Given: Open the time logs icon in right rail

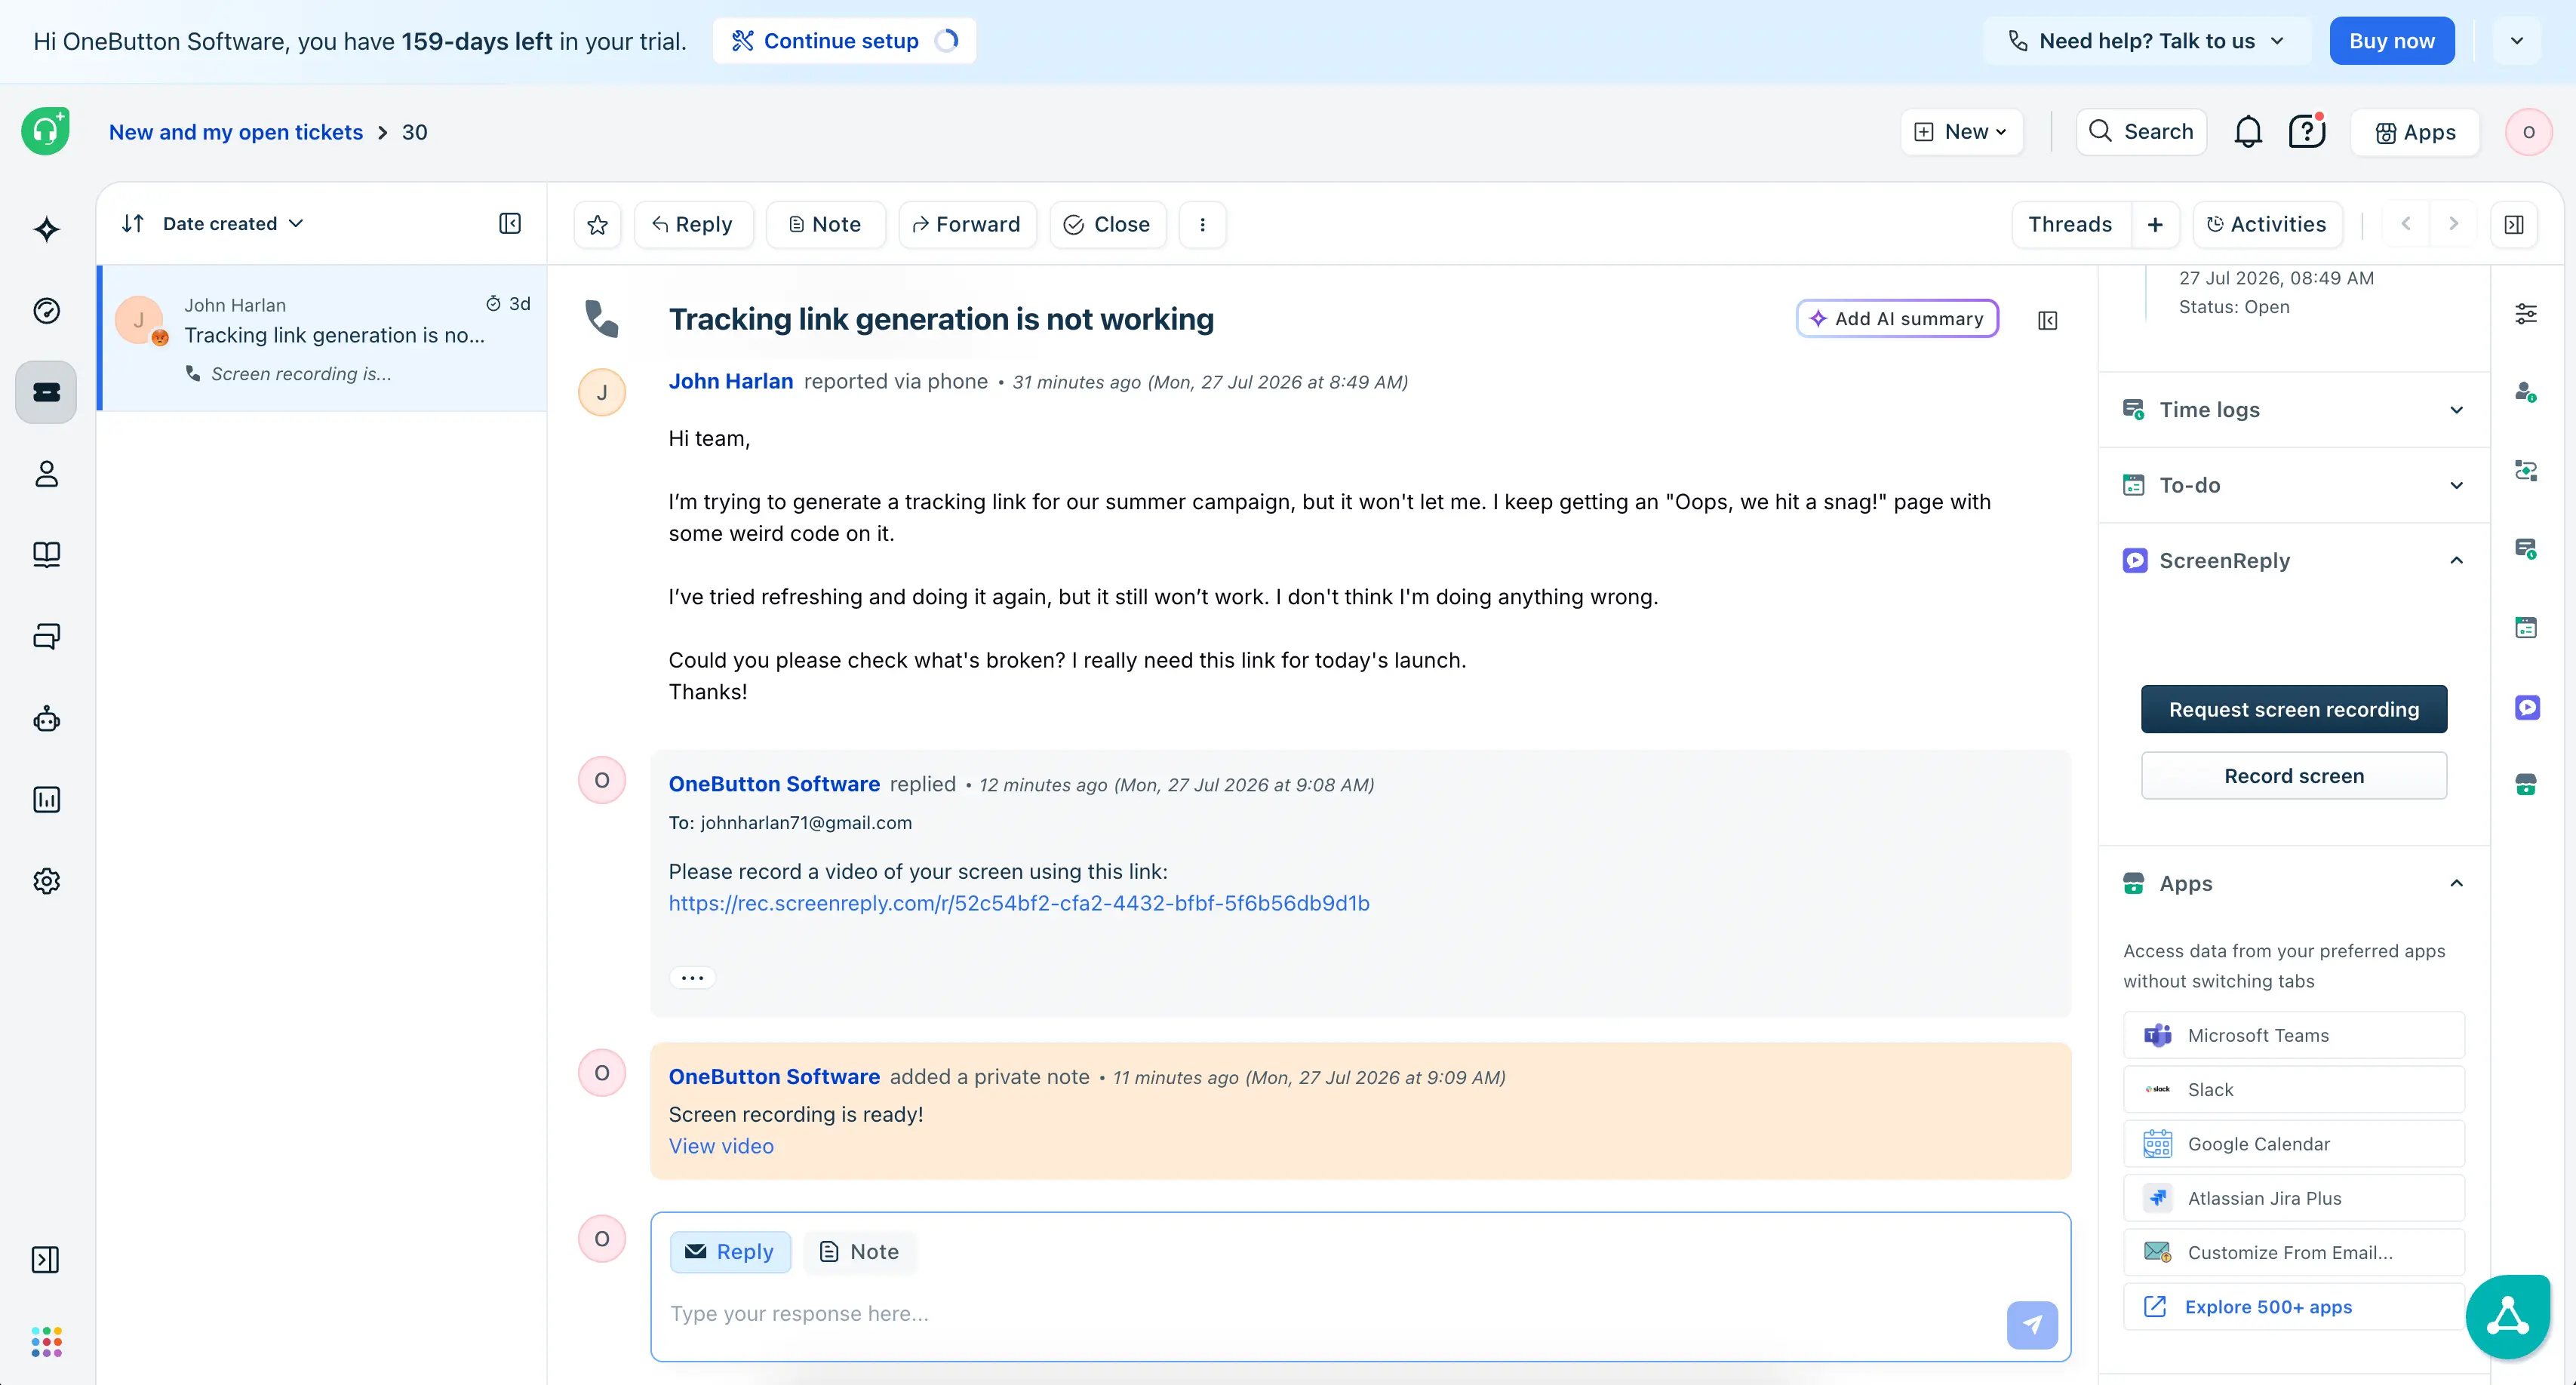Looking at the screenshot, I should coord(2526,548).
